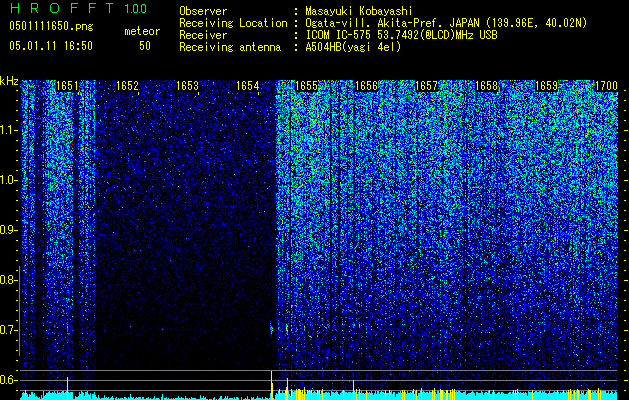Click the 1659 time marker
Screen dimensions: 629x400
(546, 86)
